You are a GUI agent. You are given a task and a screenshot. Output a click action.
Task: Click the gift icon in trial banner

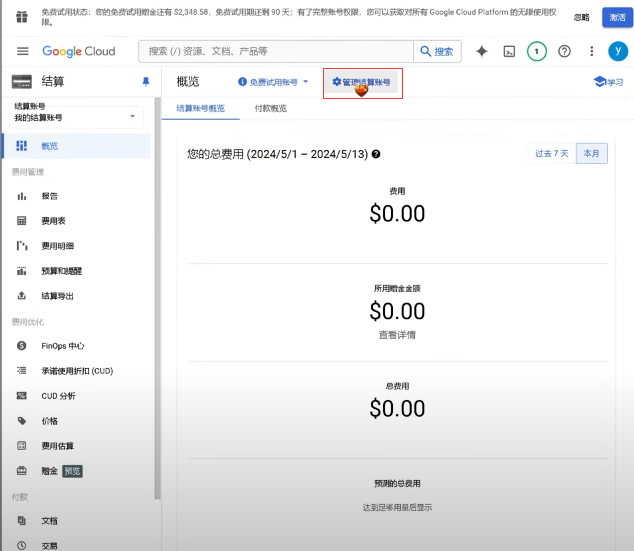tap(22, 17)
